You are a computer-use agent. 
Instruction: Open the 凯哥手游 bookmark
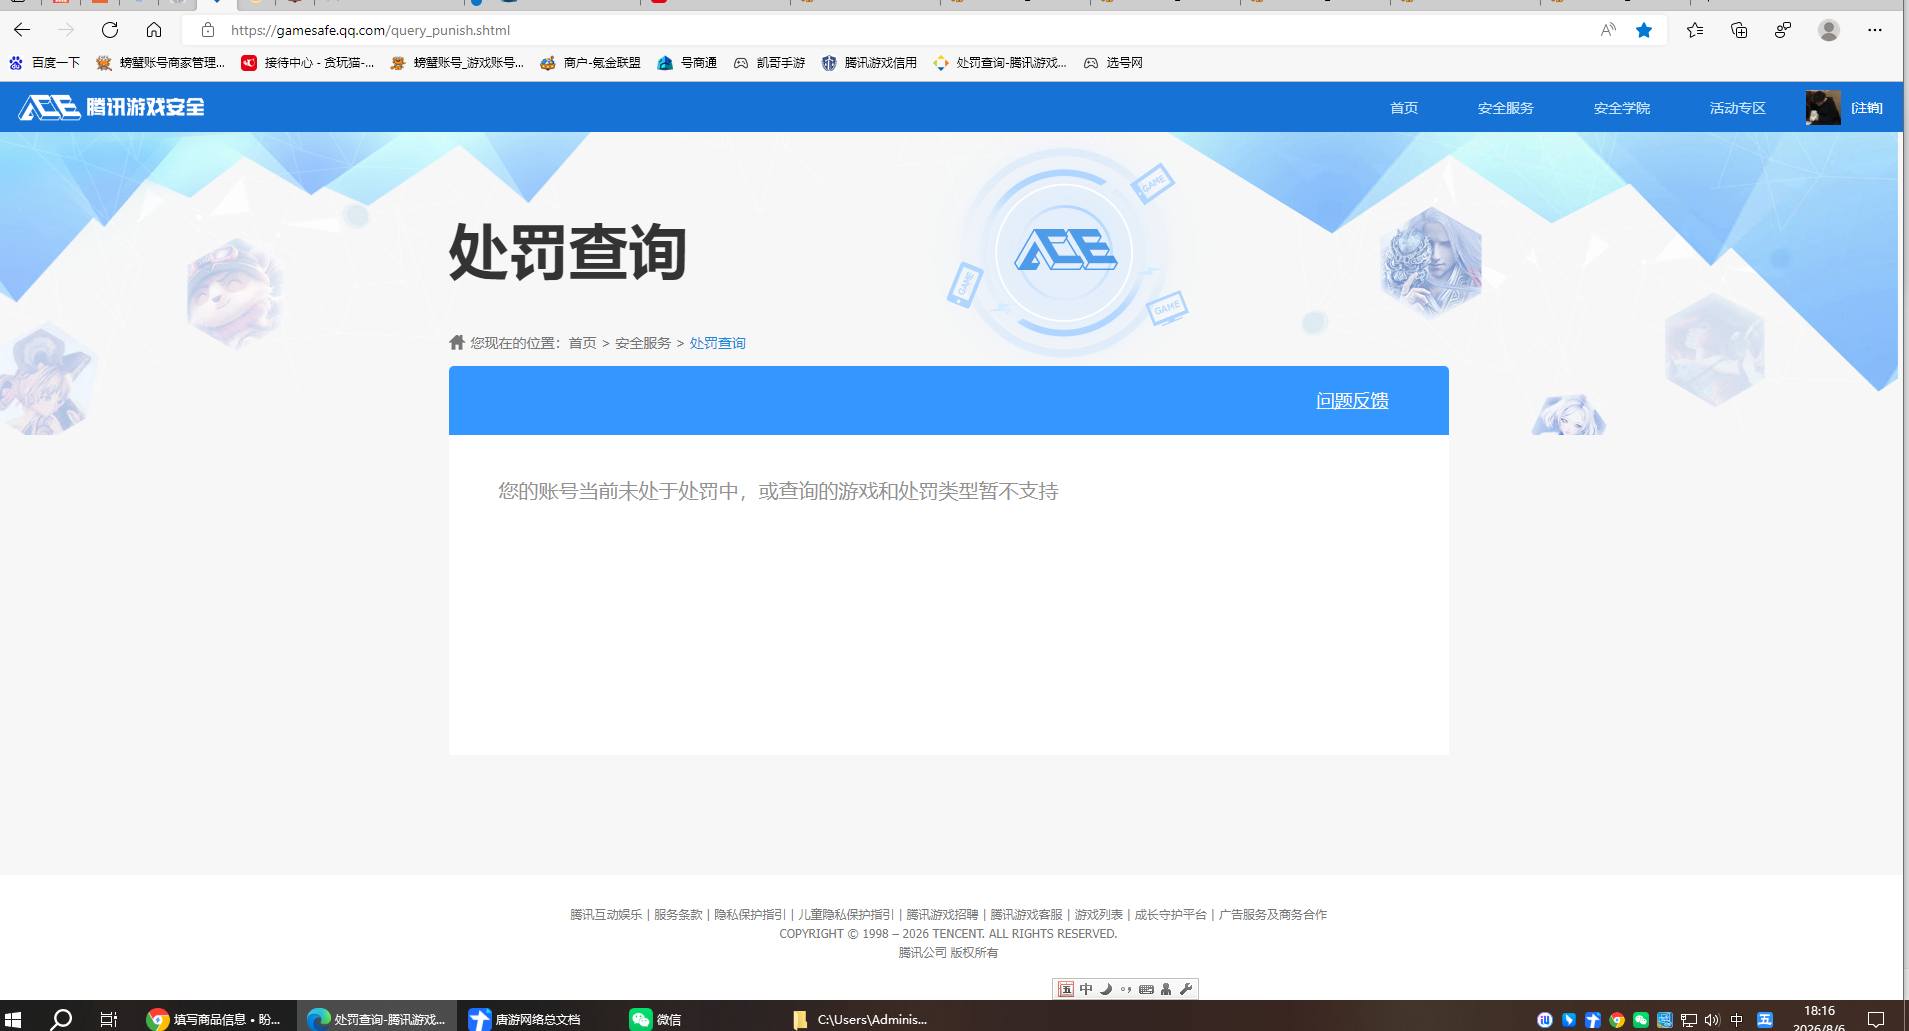(769, 62)
